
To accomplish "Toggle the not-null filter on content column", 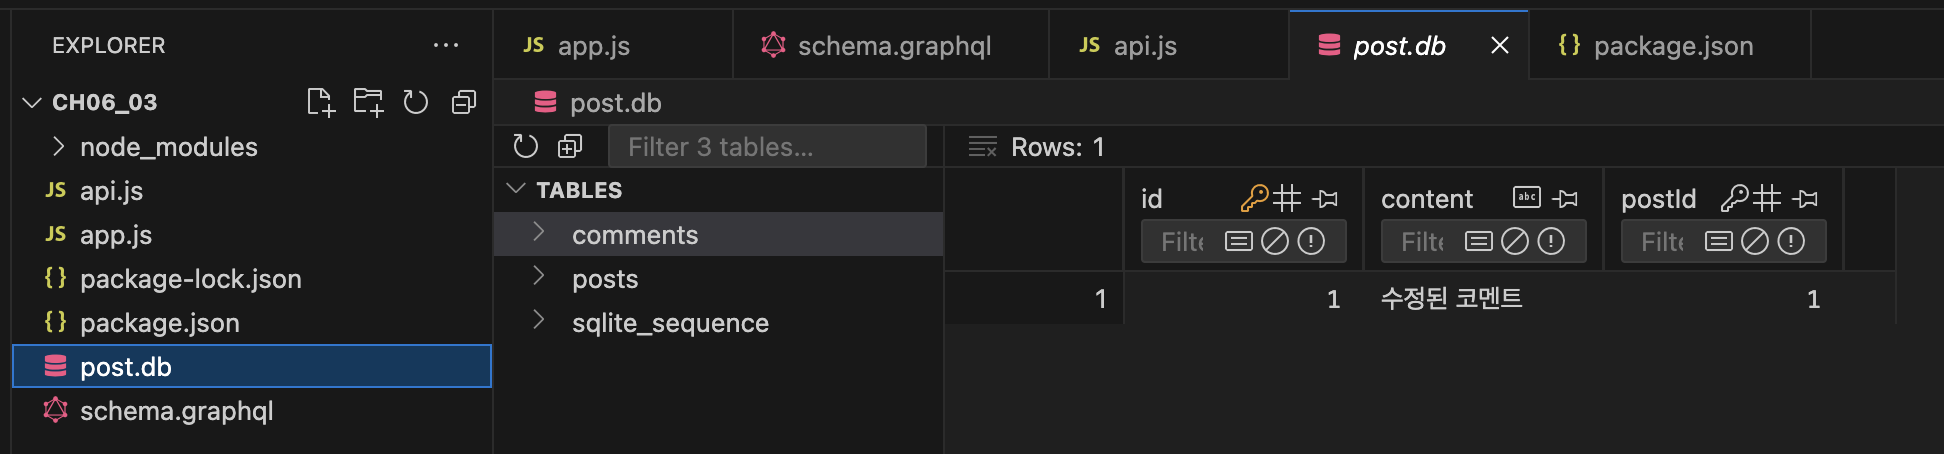I will click(x=1551, y=241).
